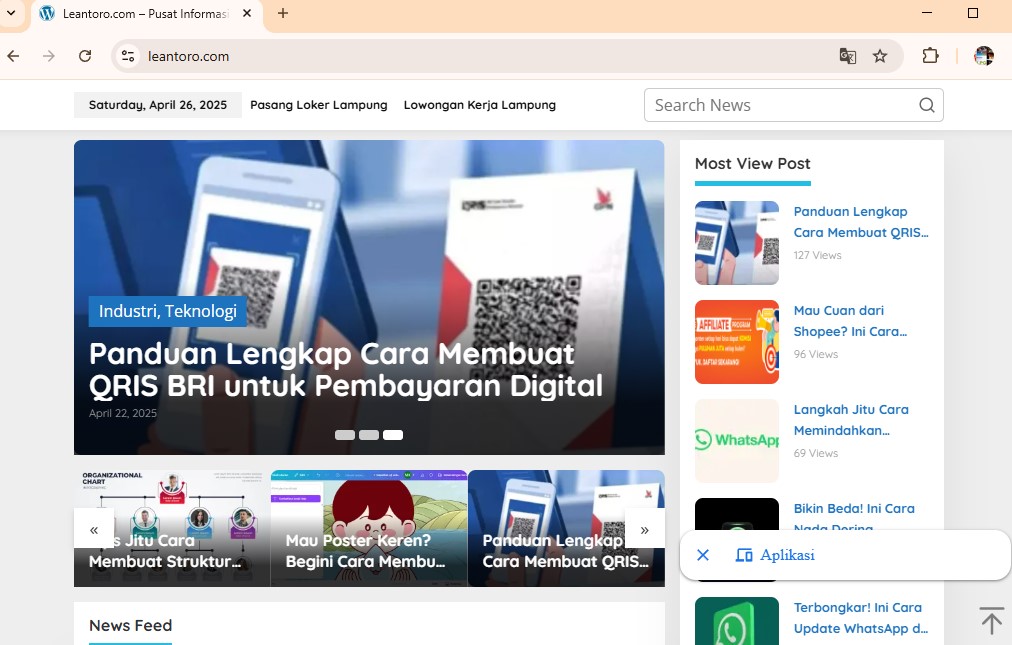Open sidebar link Panduan Lengkap Cara Membuat QRIS
1012x645 pixels.
[x=861, y=222]
